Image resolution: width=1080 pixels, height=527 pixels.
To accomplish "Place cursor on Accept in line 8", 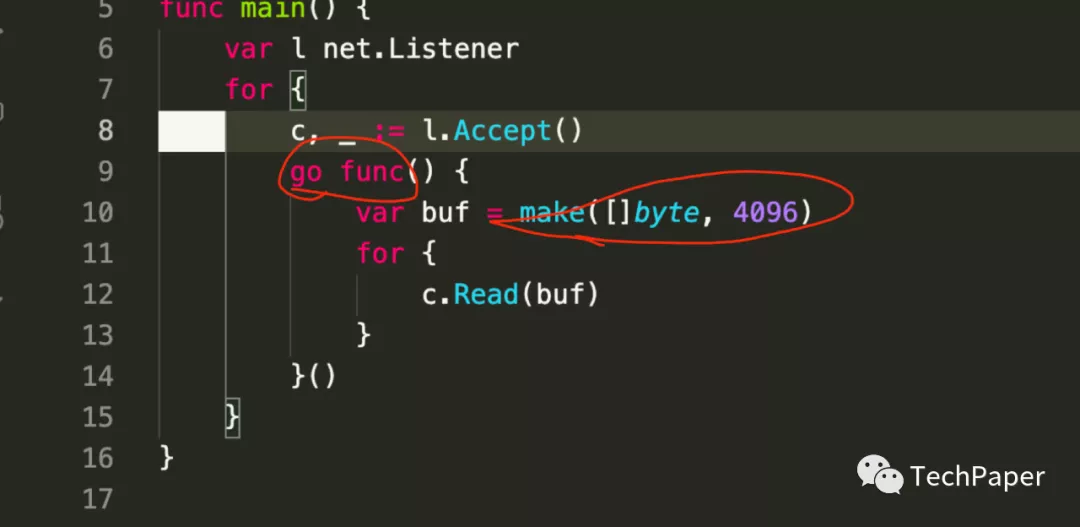I will coord(503,130).
